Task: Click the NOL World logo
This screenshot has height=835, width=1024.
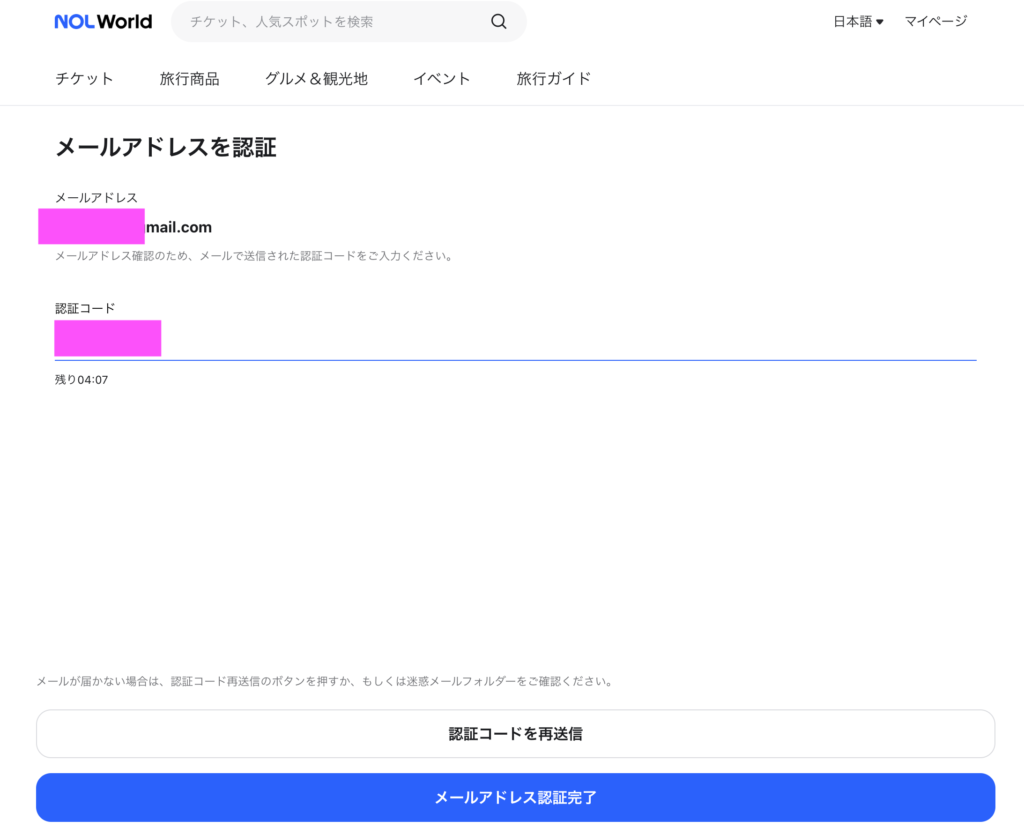Action: pyautogui.click(x=103, y=21)
